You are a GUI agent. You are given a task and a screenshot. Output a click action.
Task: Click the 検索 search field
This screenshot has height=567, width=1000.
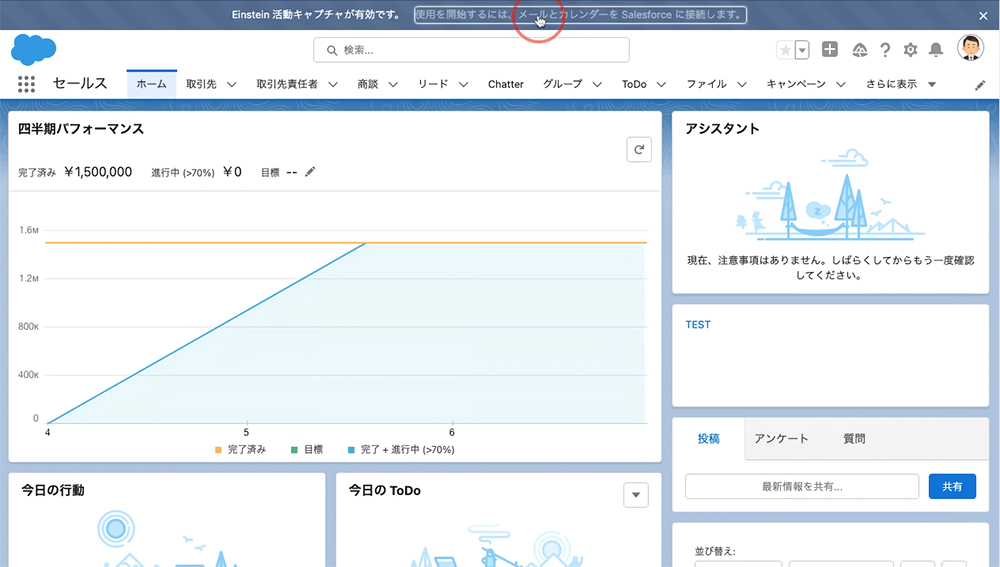(471, 50)
